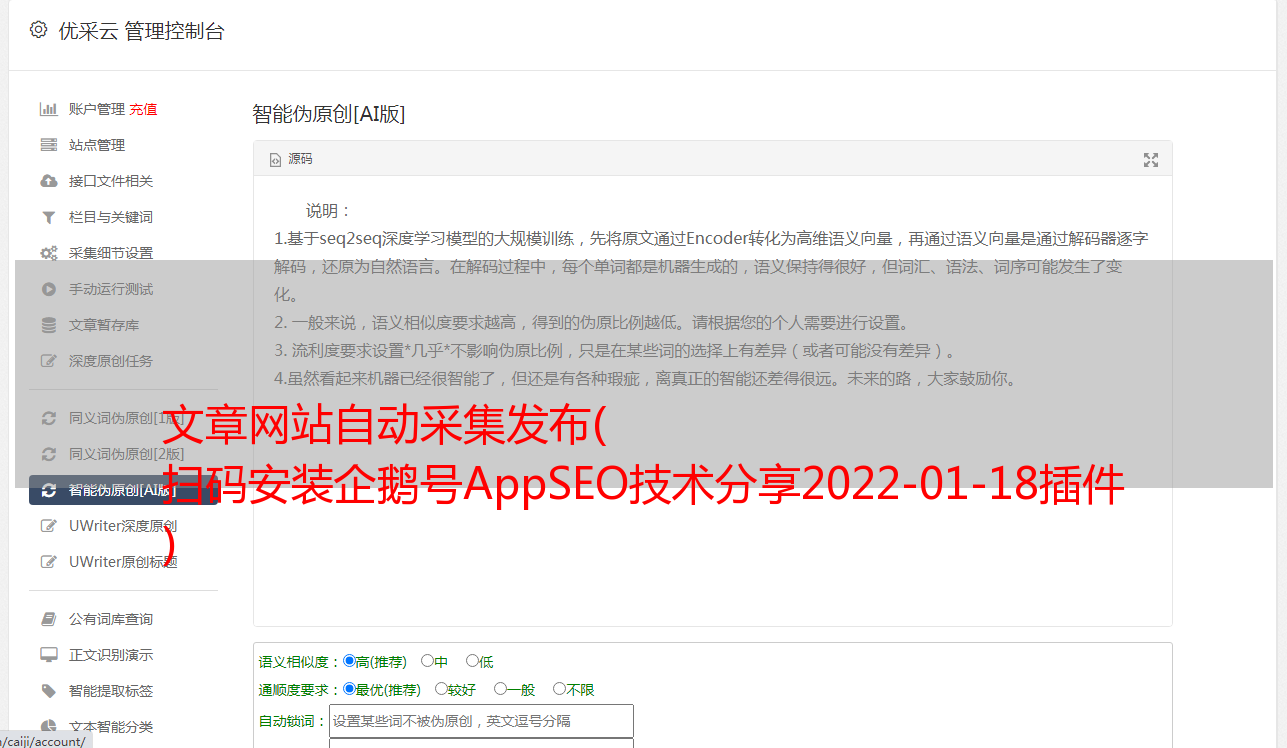1287x748 pixels.
Task: Click the 源码 toolbar label
Action: click(x=300, y=160)
